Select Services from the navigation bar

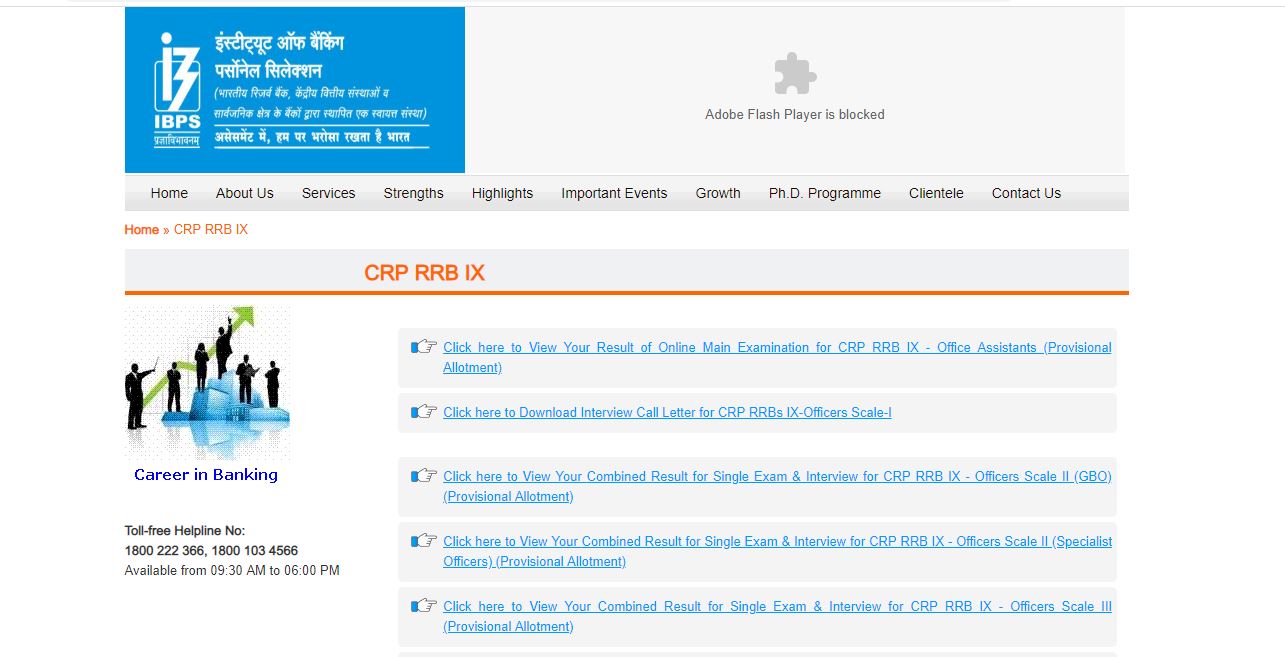pyautogui.click(x=328, y=193)
